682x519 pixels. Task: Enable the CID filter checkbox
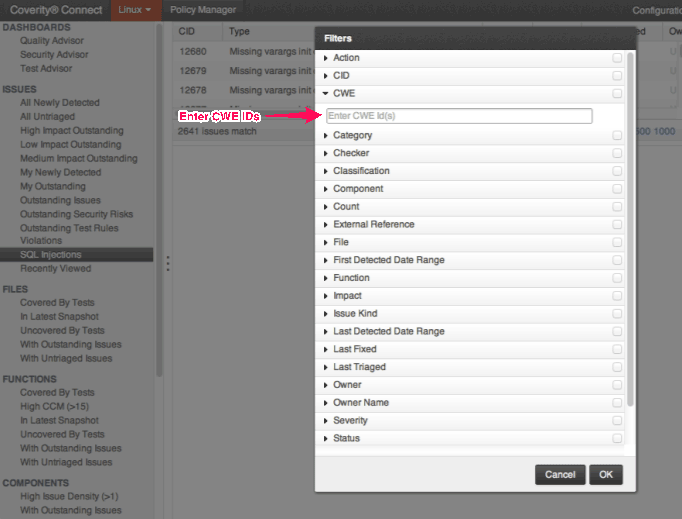(617, 76)
